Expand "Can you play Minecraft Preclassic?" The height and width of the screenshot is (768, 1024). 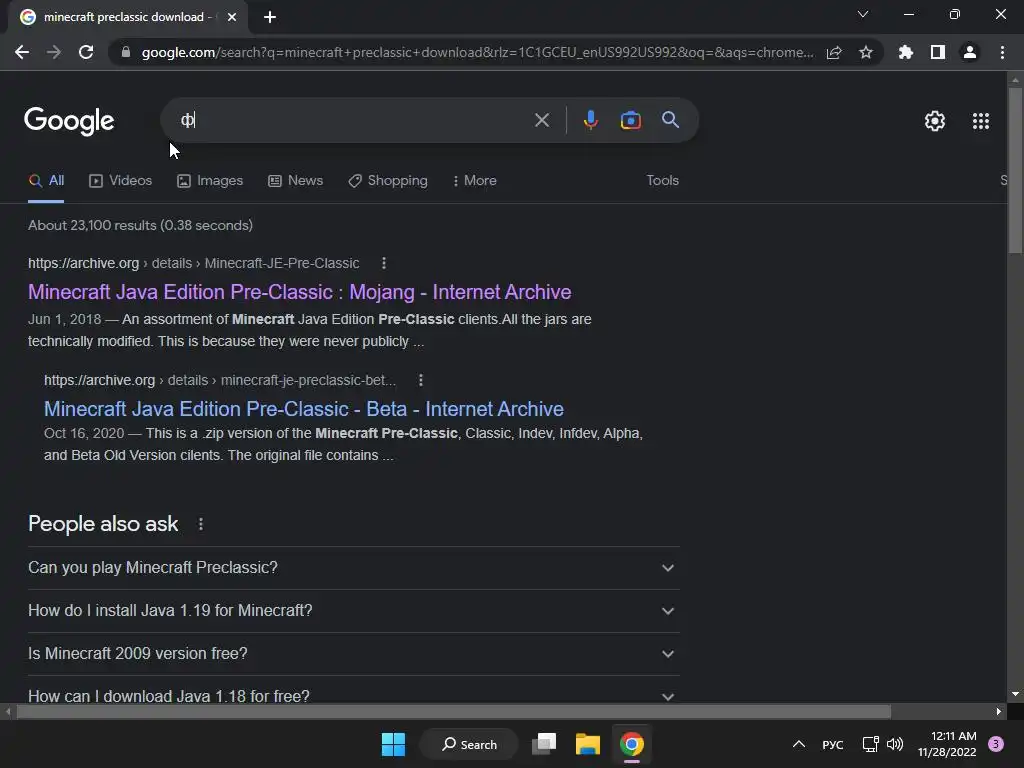[x=353, y=568]
